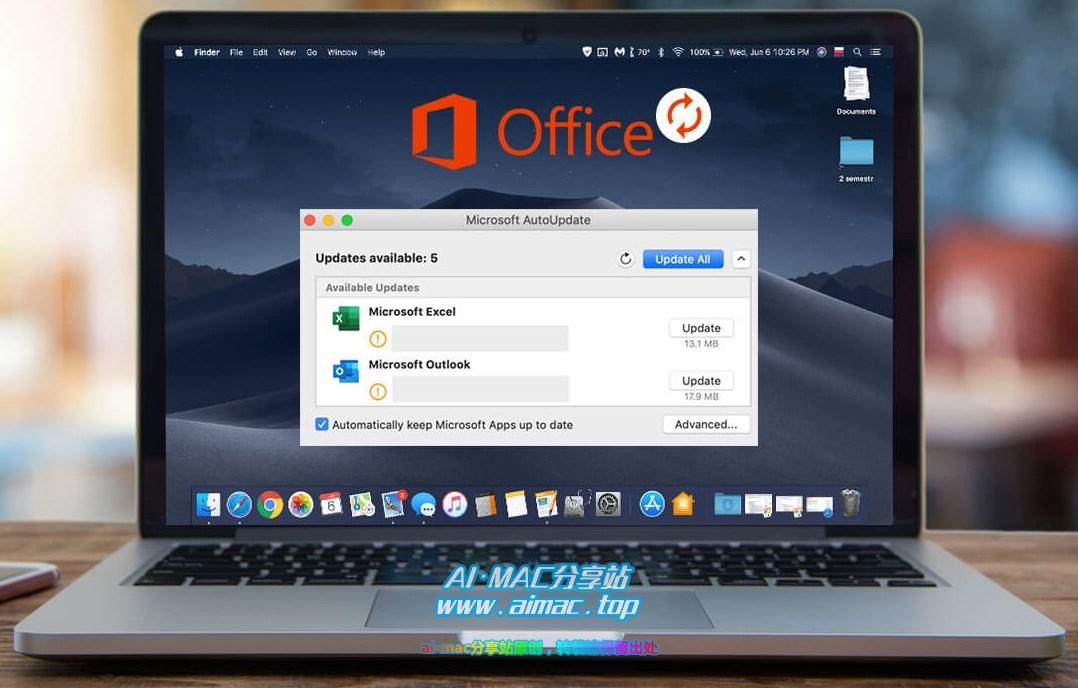The height and width of the screenshot is (688, 1078).
Task: Select the Microsoft Excel row title
Action: point(412,311)
